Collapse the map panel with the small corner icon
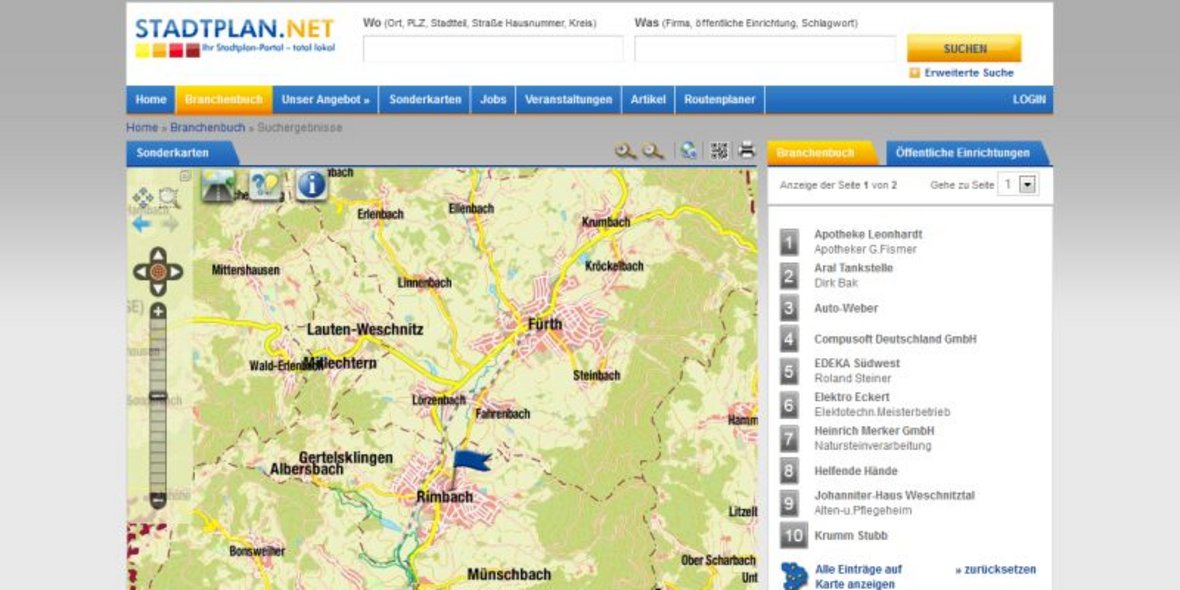Viewport: 1180px width, 590px height. point(184,174)
